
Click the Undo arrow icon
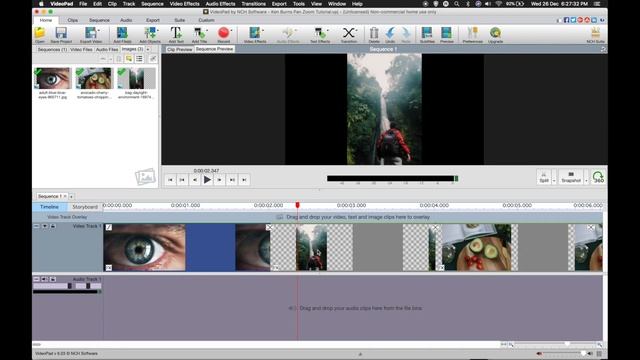point(390,34)
